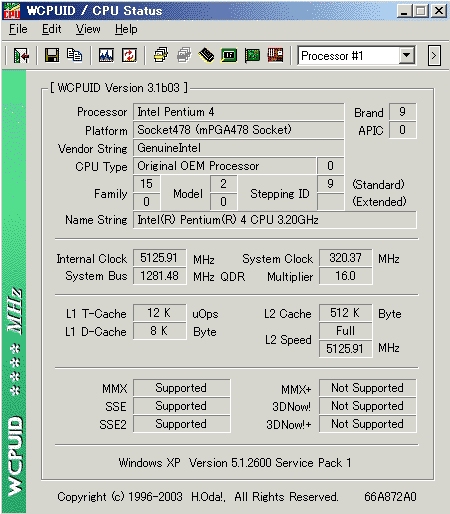Click the WCPUID app icon in title bar
Image resolution: width=450 pixels, height=514 pixels.
[11, 11]
